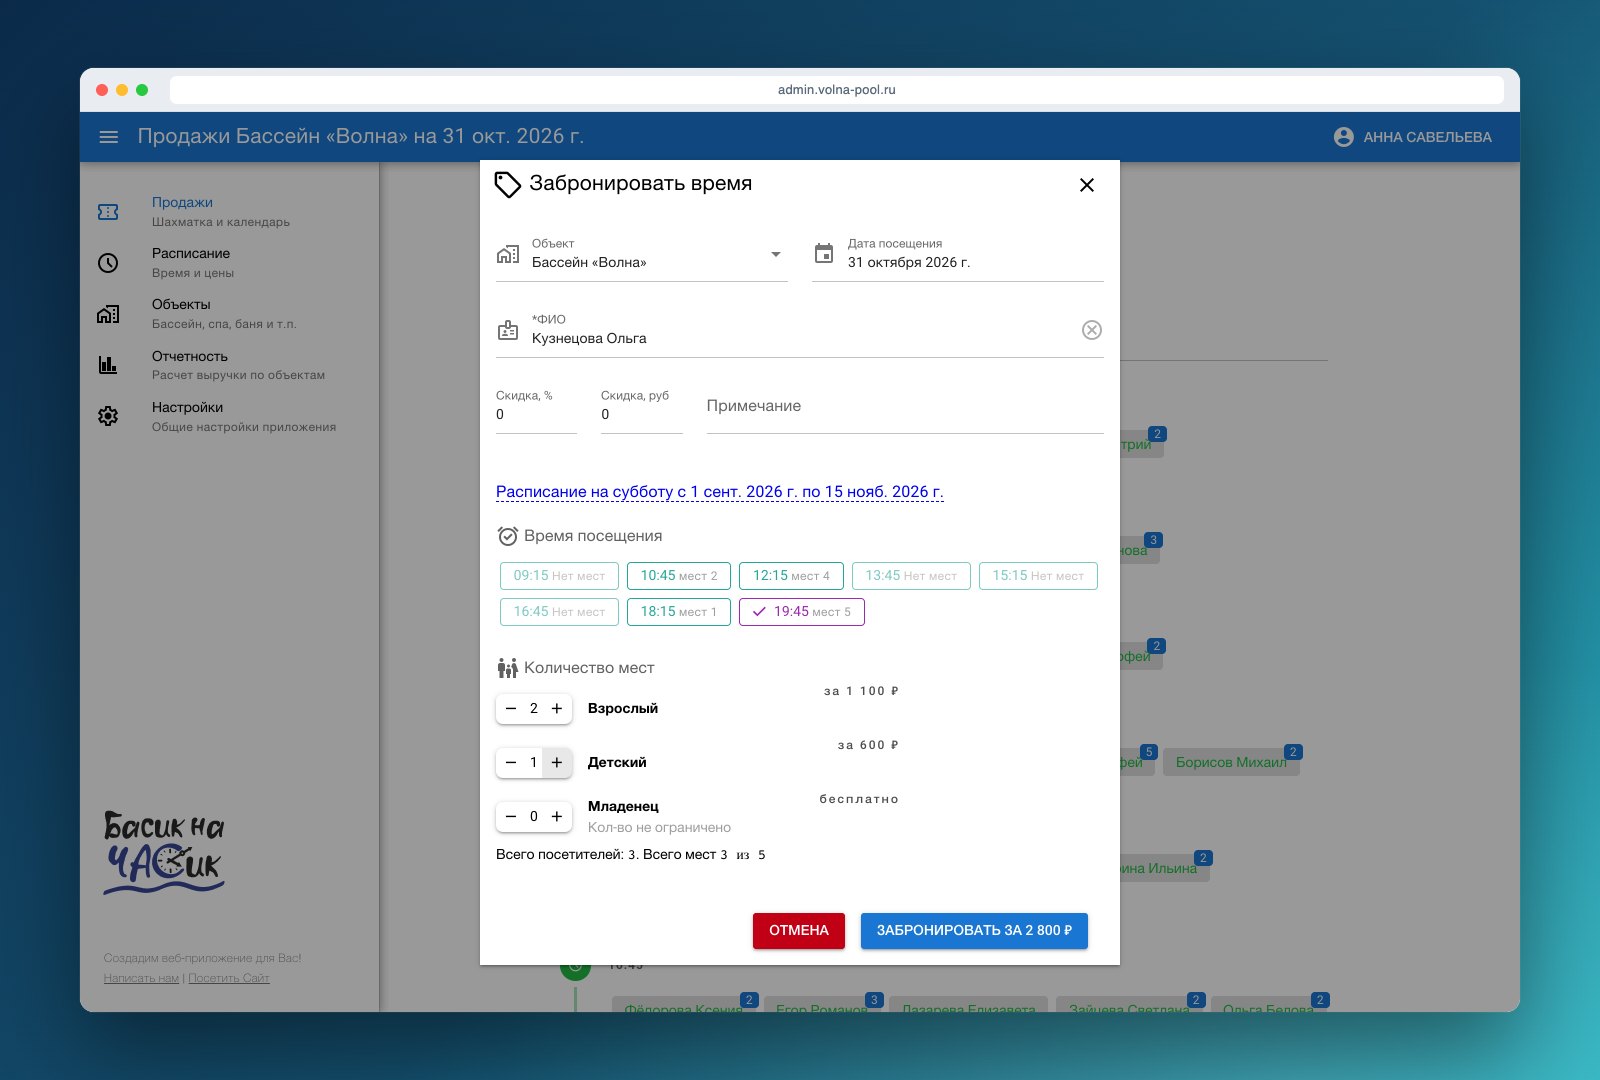Click the Примечание note field
This screenshot has width=1600, height=1080.
[905, 407]
